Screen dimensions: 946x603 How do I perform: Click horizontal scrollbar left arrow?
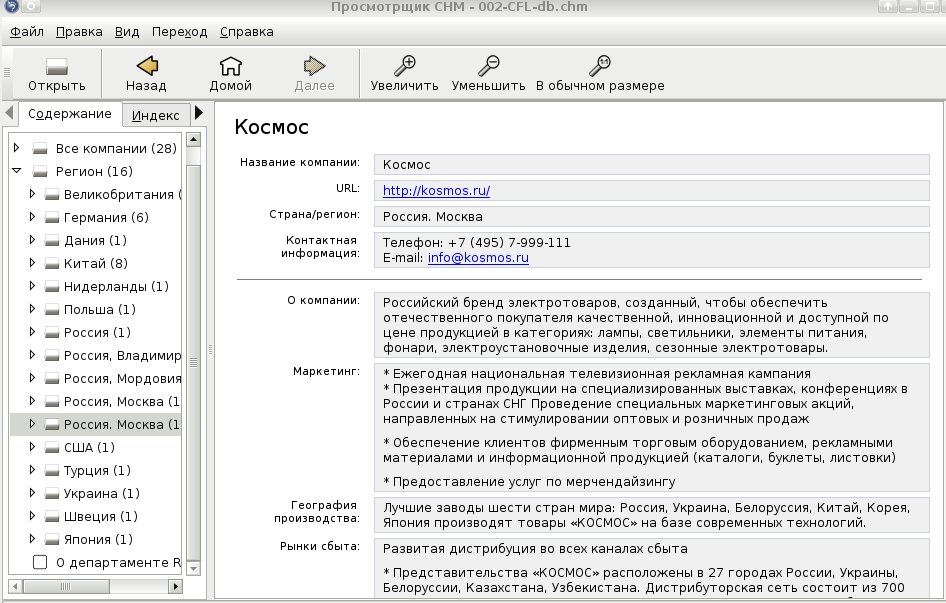click(15, 586)
